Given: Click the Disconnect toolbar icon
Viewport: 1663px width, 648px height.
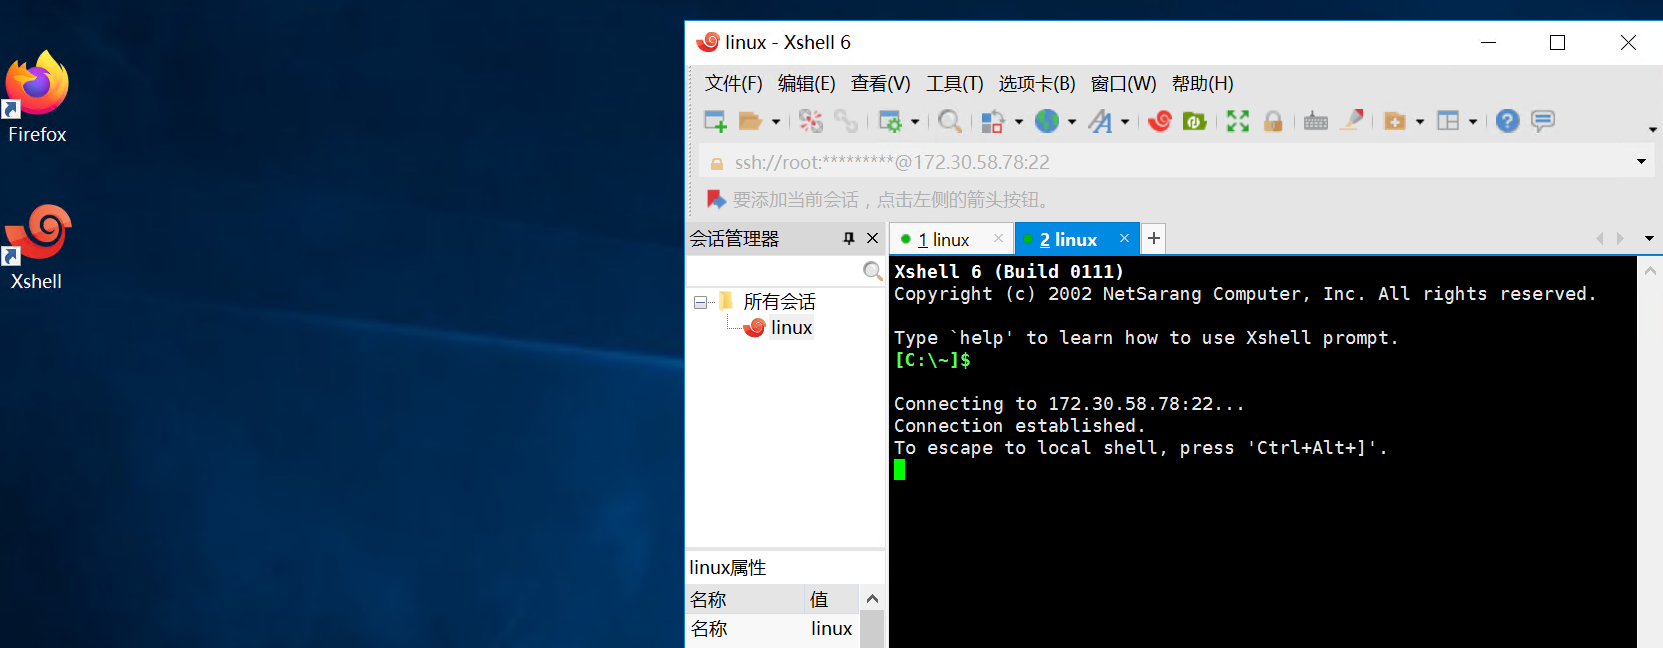Looking at the screenshot, I should (811, 121).
